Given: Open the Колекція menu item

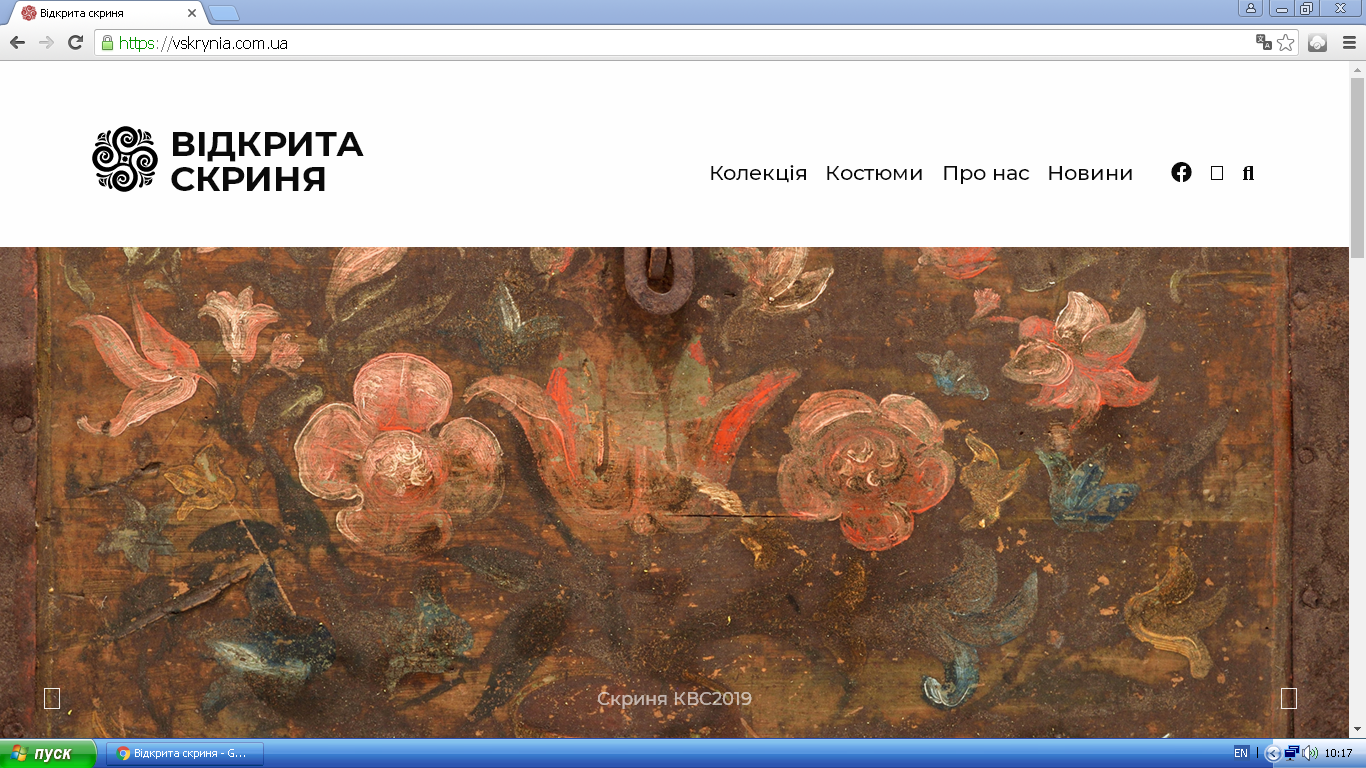Looking at the screenshot, I should (758, 173).
